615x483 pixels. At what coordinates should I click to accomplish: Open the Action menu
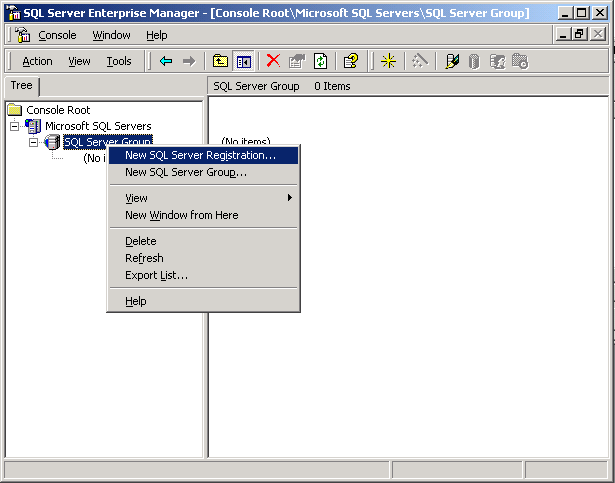coord(37,61)
